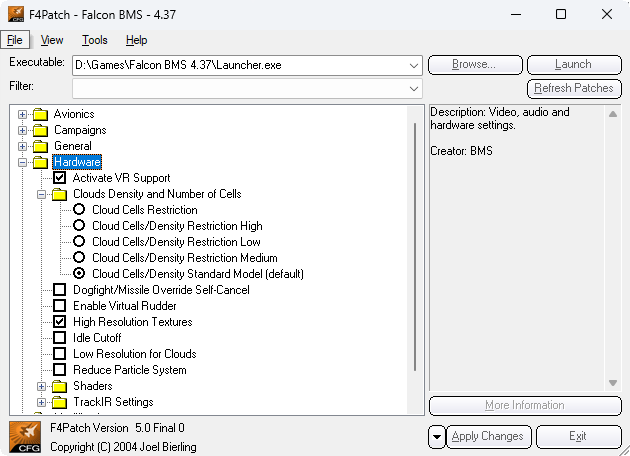Select the TrackIR Settings label

pyautogui.click(x=113, y=403)
